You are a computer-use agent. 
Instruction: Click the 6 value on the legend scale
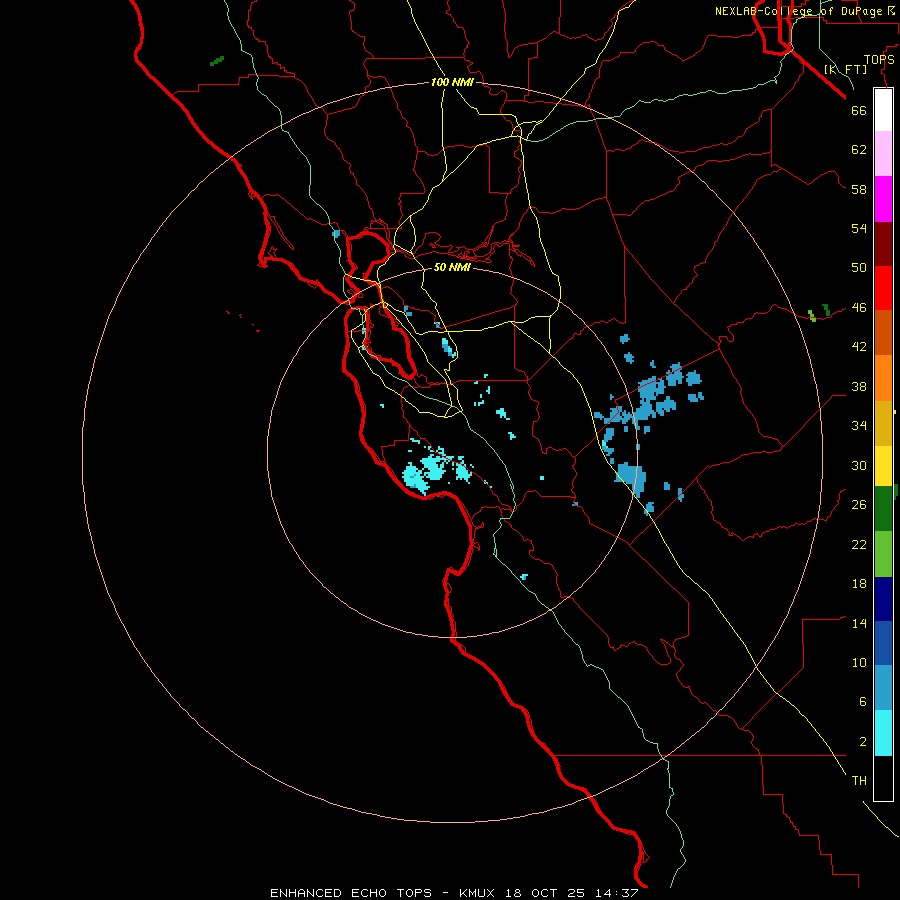863,702
